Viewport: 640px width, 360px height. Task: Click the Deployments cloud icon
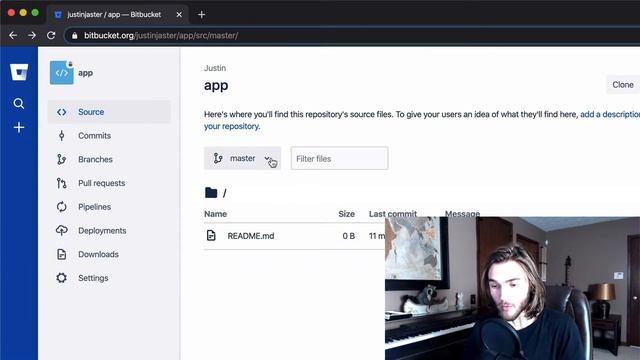pyautogui.click(x=62, y=231)
